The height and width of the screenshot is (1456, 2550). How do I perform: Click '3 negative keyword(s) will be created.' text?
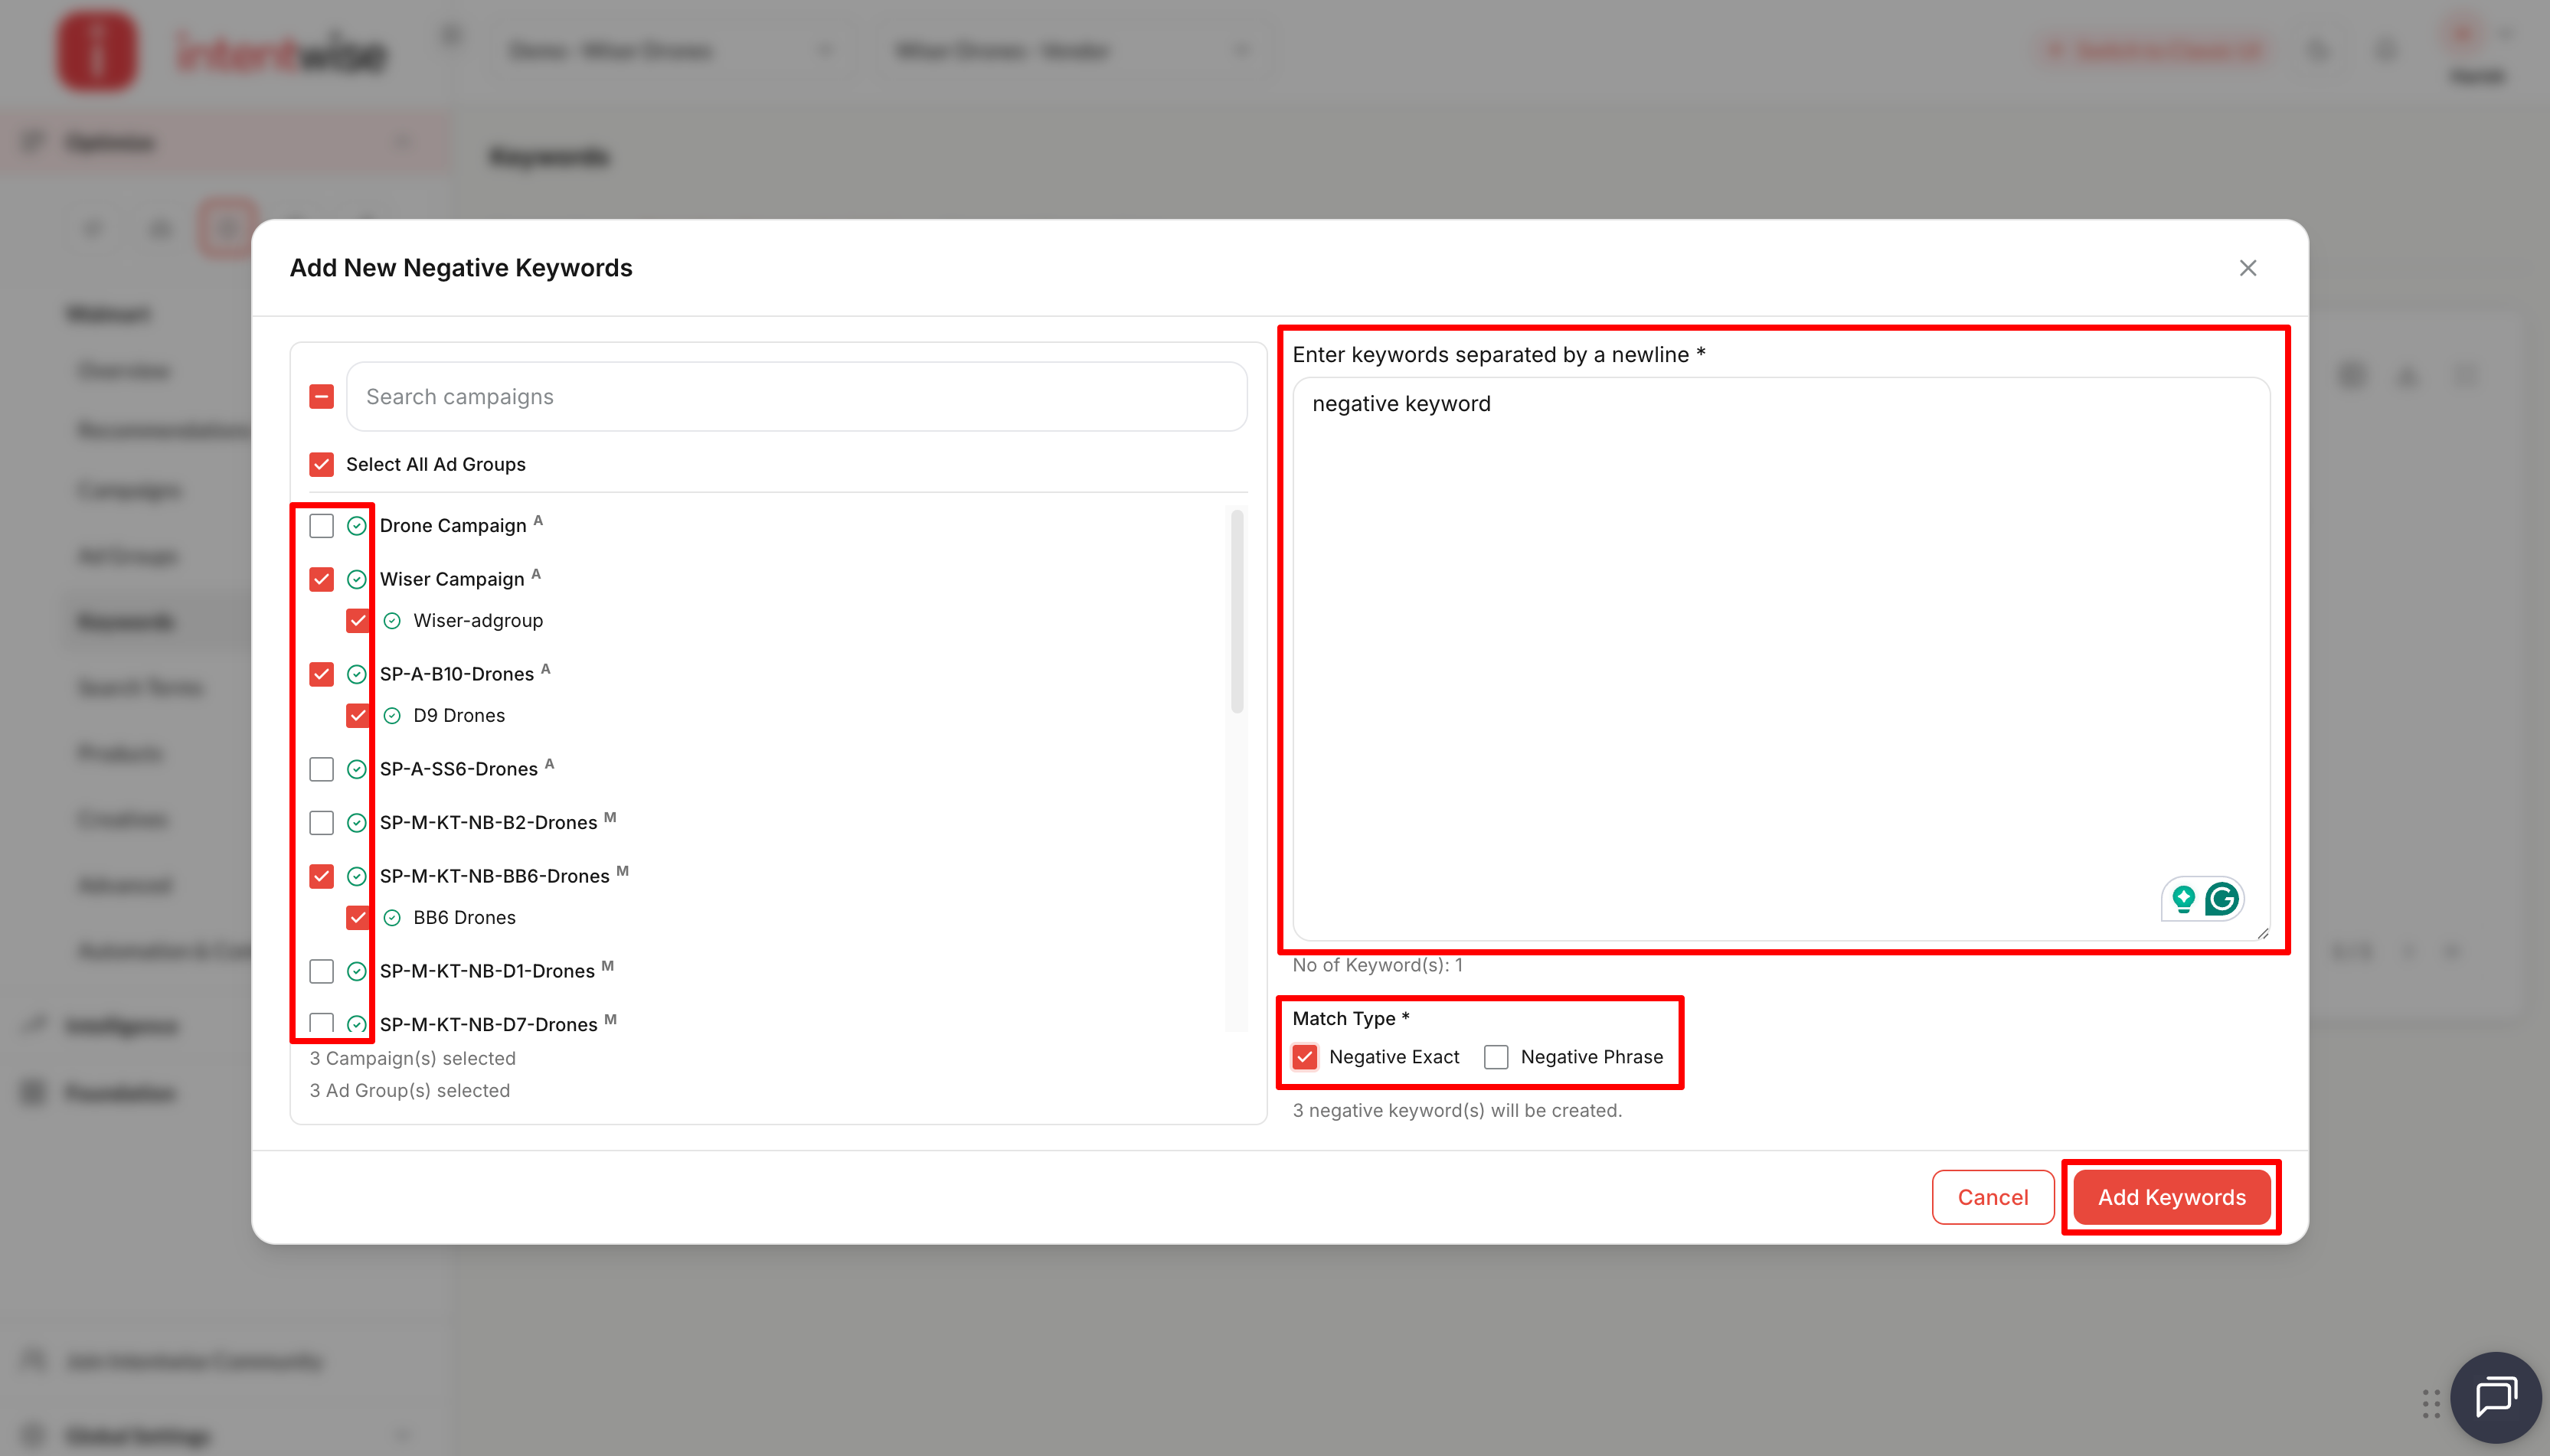click(1457, 1110)
